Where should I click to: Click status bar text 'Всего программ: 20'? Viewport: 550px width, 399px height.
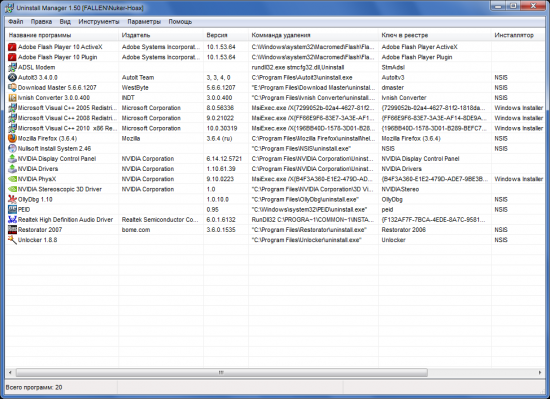(34, 387)
